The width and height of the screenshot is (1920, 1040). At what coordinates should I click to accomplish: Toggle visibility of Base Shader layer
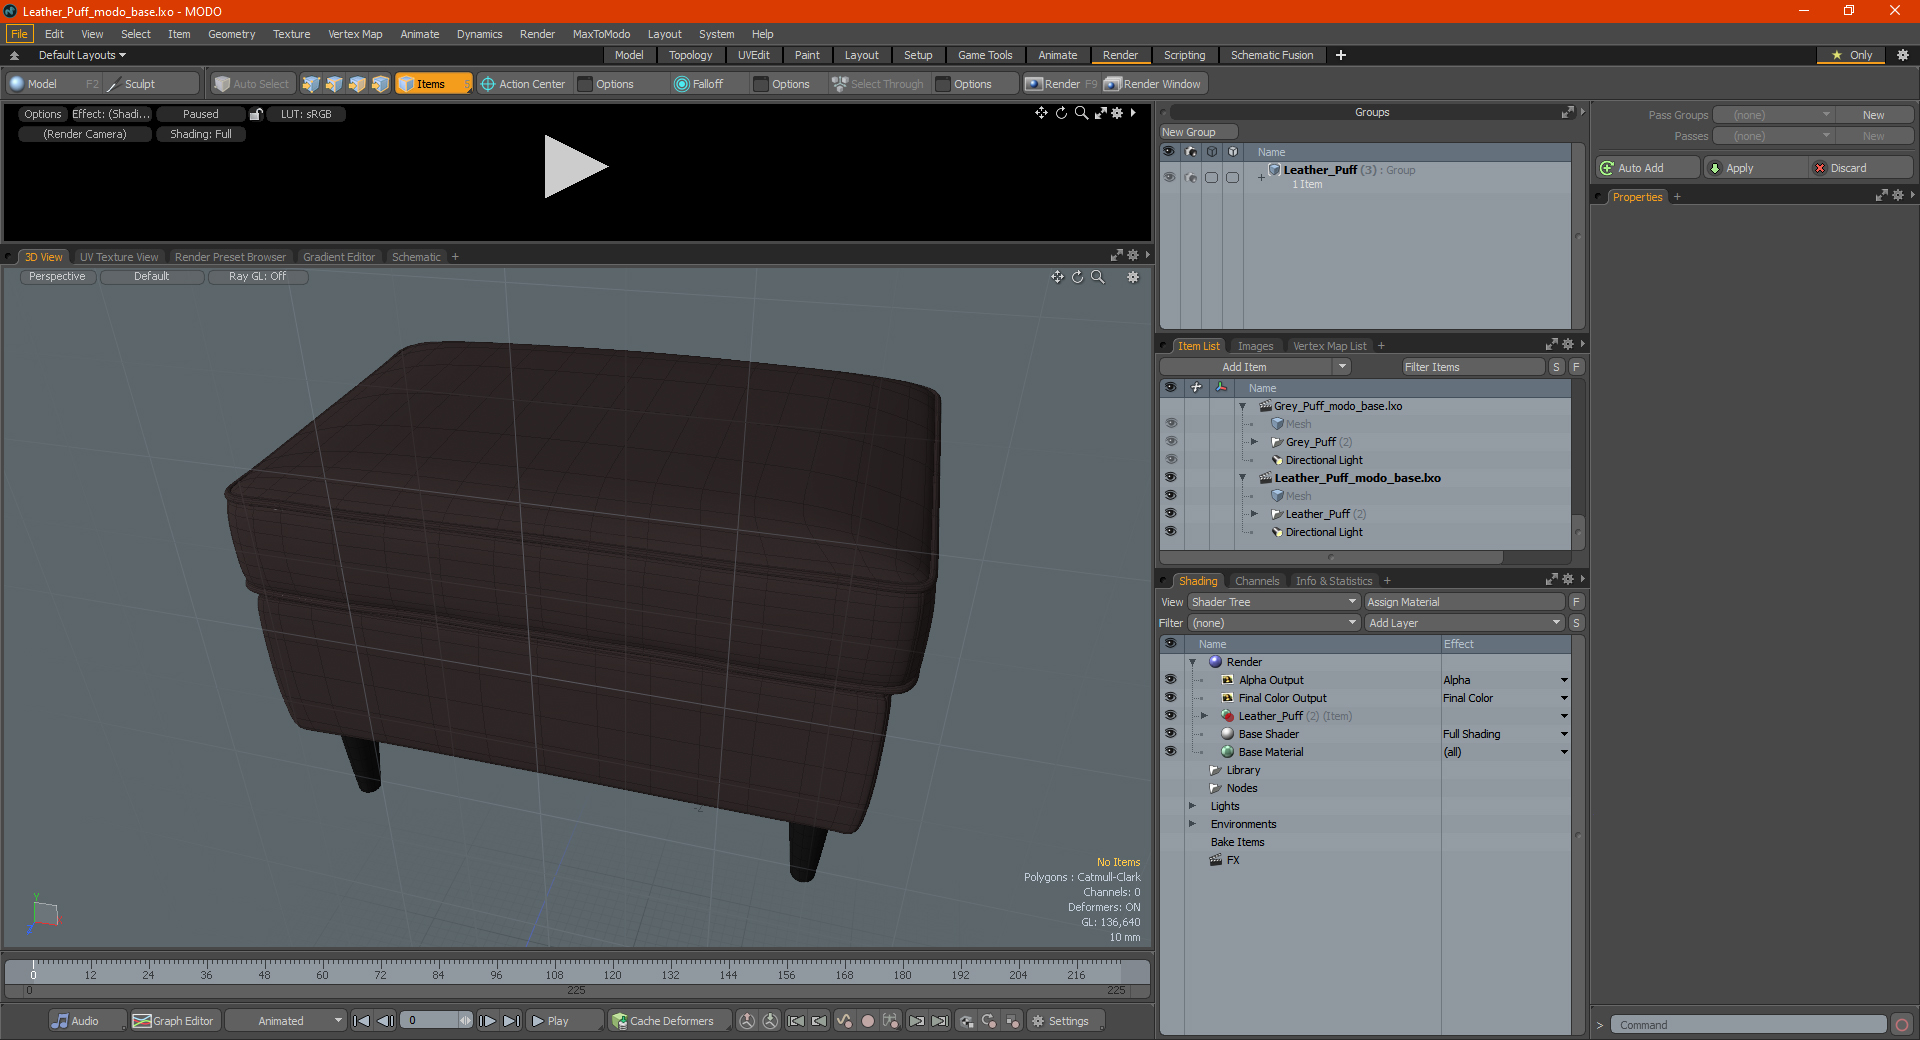(x=1170, y=734)
